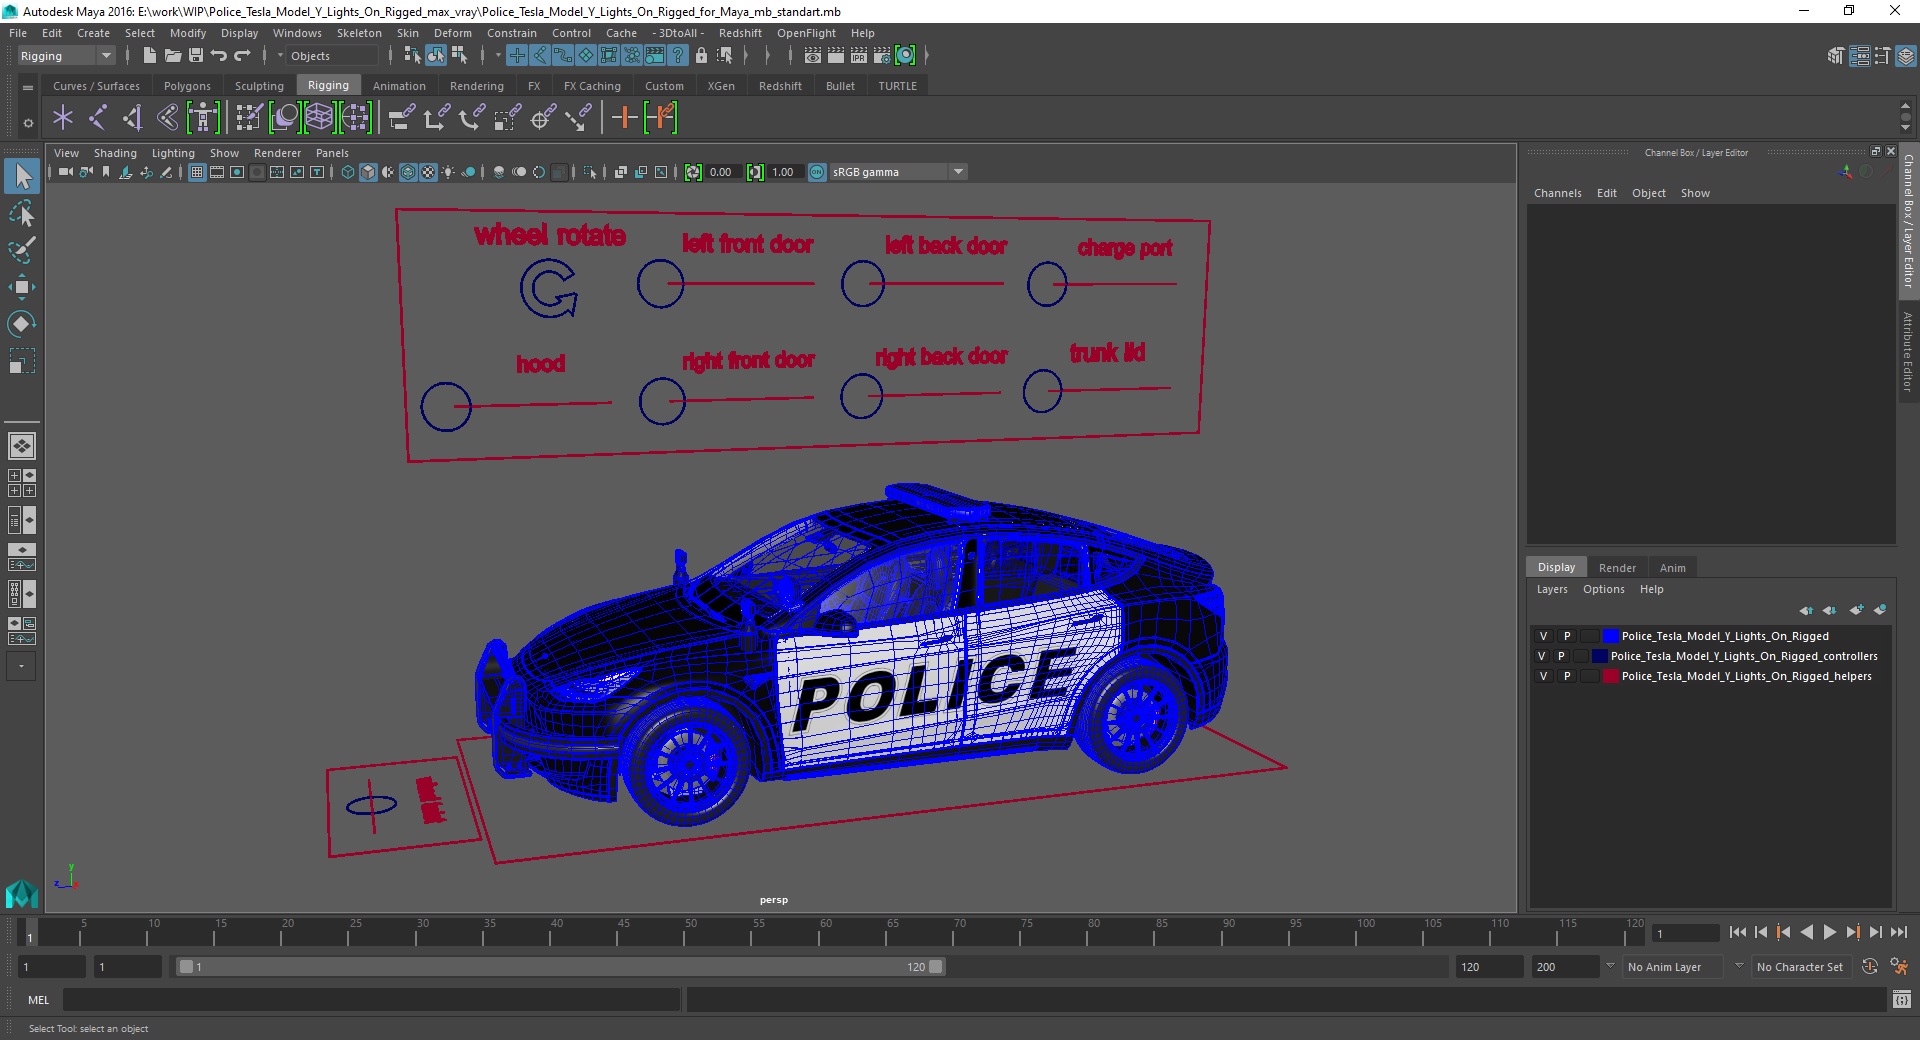Image resolution: width=1920 pixels, height=1040 pixels.
Task: Click the Set Key plus shelf icon
Action: coord(624,118)
